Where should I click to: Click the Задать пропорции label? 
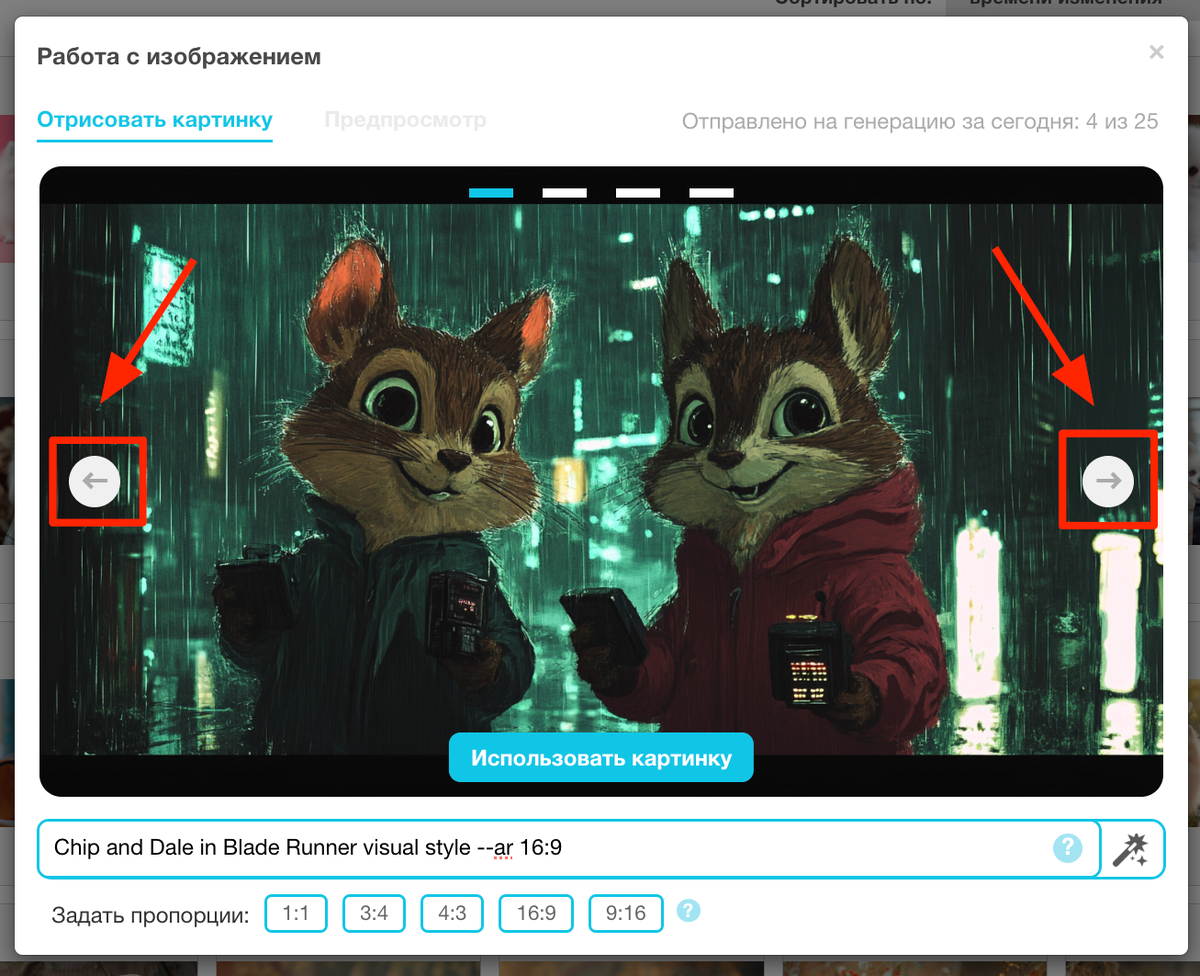(149, 914)
